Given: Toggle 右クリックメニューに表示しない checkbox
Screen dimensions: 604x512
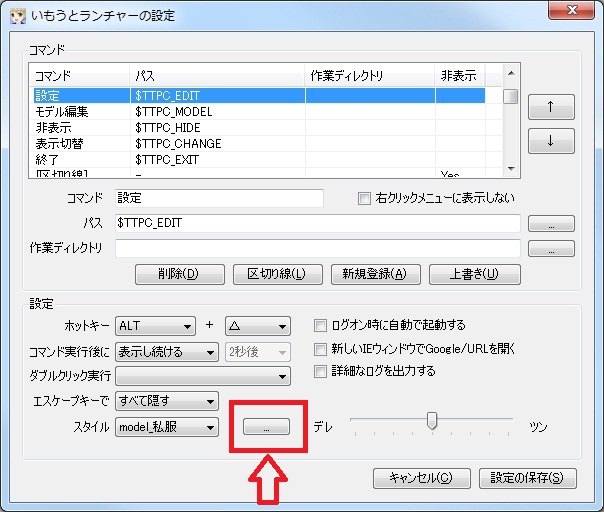Looking at the screenshot, I should 364,198.
